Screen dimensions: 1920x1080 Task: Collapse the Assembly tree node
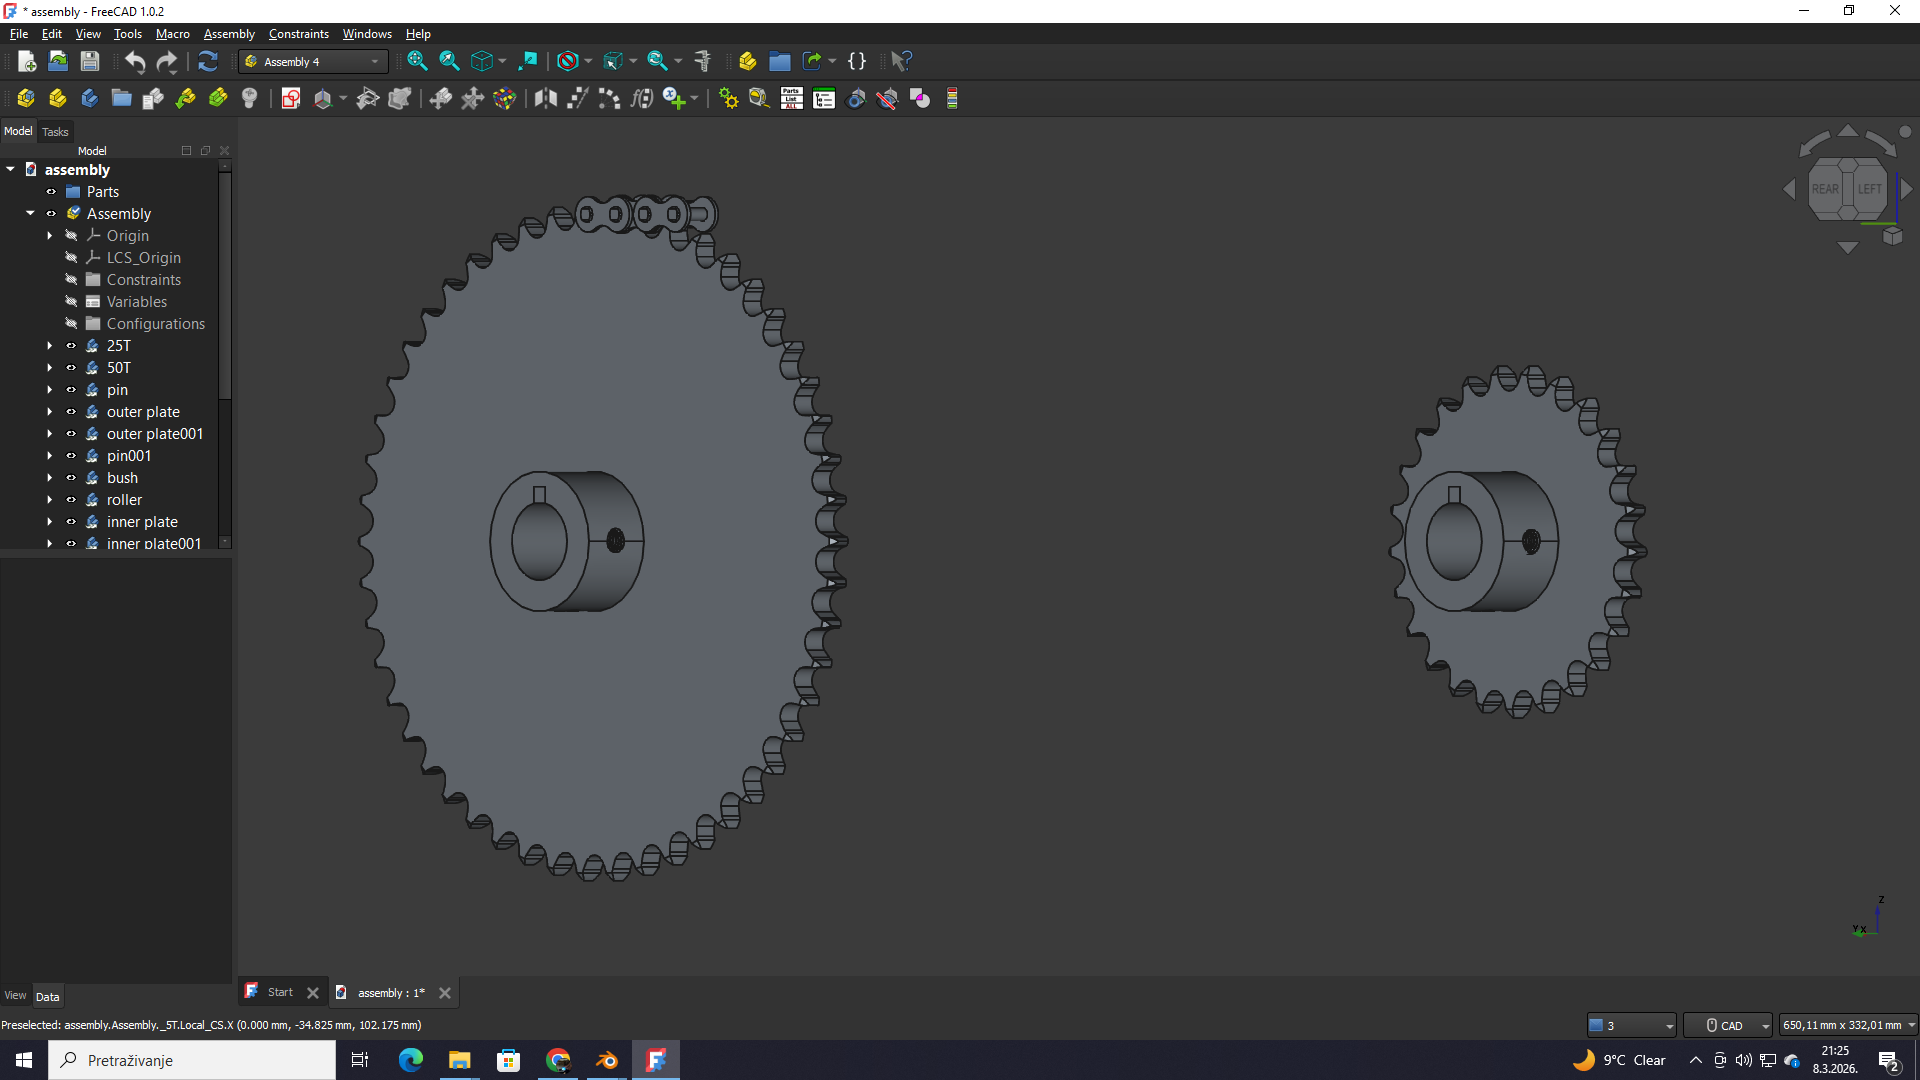(30, 214)
